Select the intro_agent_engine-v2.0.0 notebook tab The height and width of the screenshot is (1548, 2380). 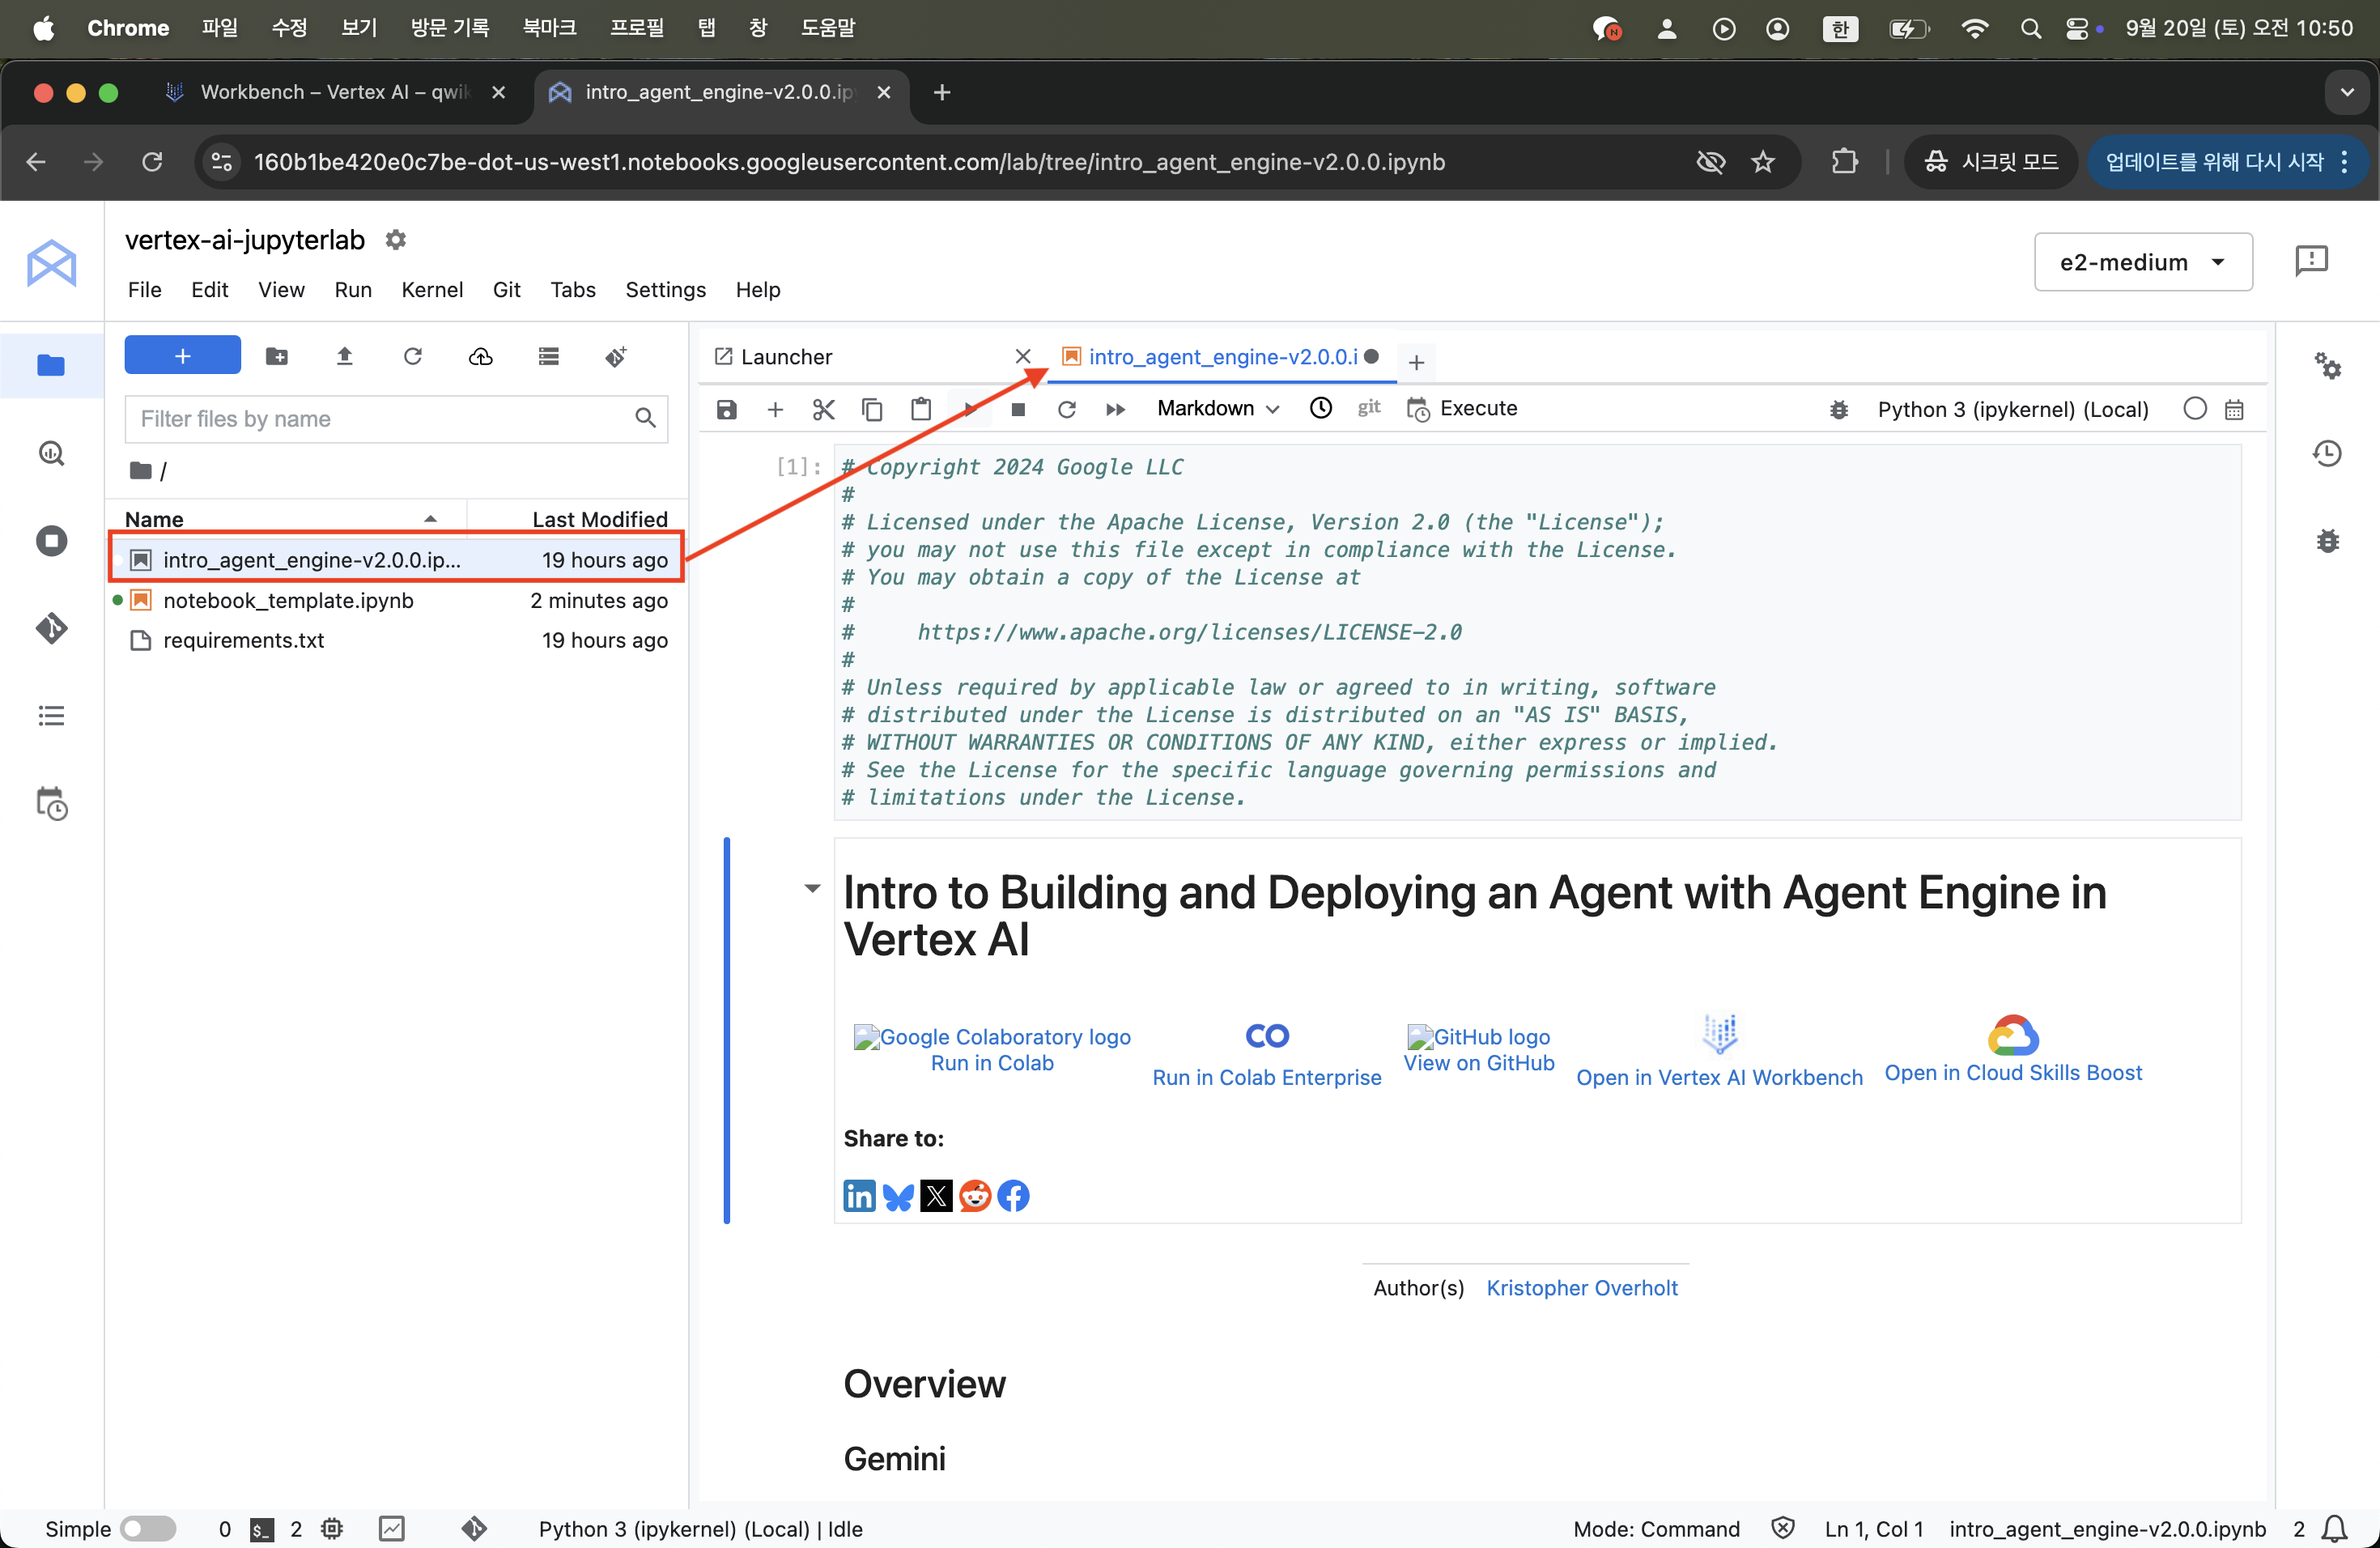tap(1222, 357)
